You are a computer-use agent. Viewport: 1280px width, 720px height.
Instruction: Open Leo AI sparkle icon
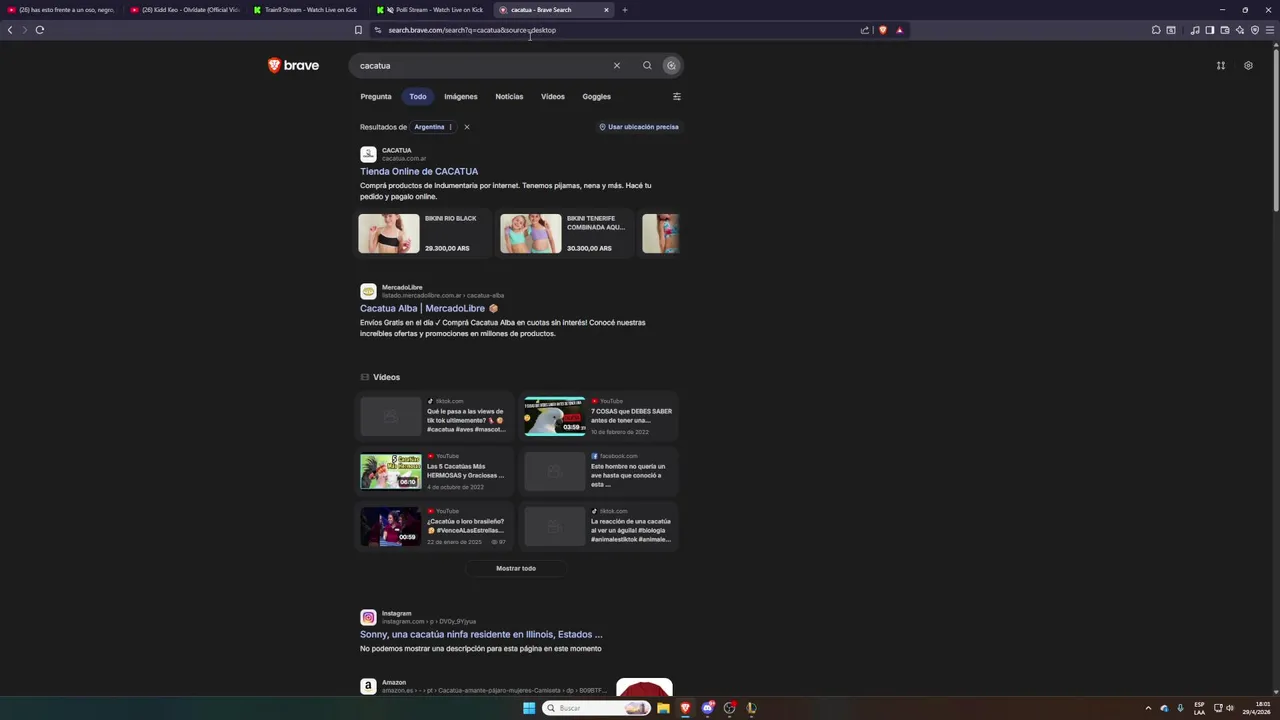click(x=1240, y=30)
